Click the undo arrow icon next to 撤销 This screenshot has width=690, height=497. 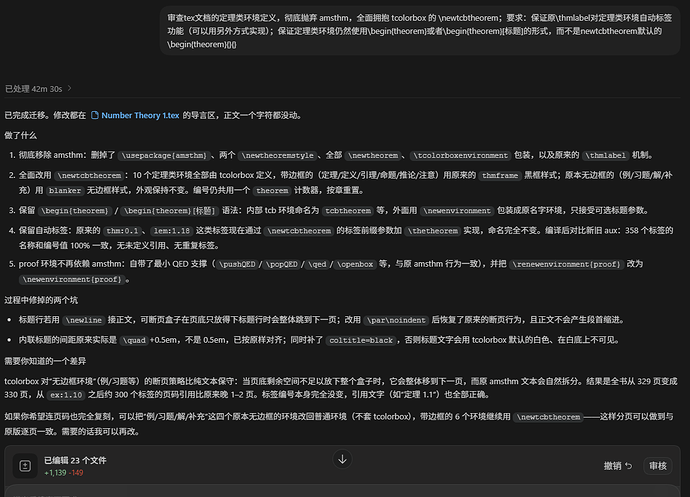tap(628, 466)
